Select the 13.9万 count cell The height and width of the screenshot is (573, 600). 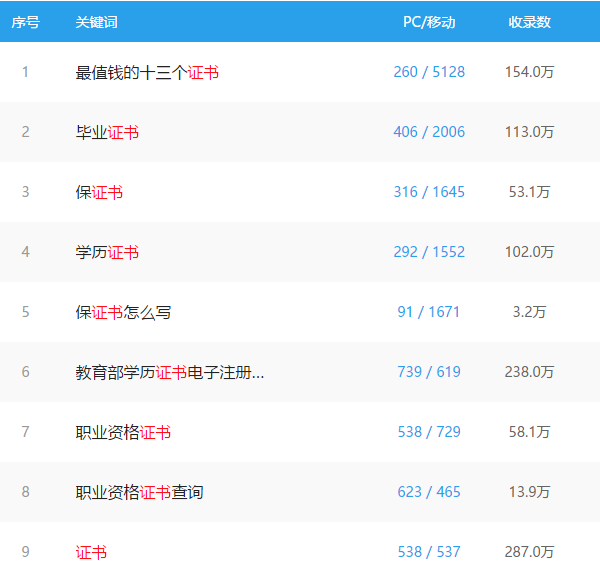click(530, 492)
